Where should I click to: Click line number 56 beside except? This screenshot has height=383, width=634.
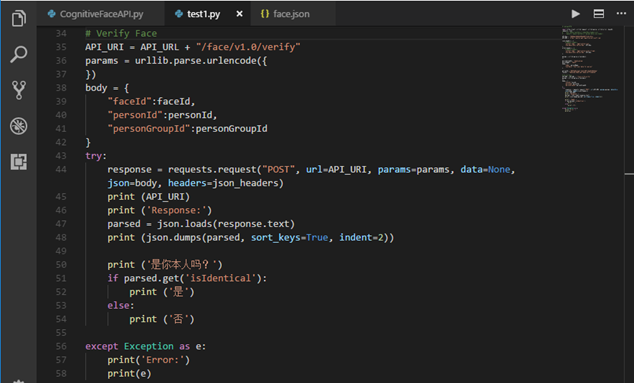click(61, 347)
